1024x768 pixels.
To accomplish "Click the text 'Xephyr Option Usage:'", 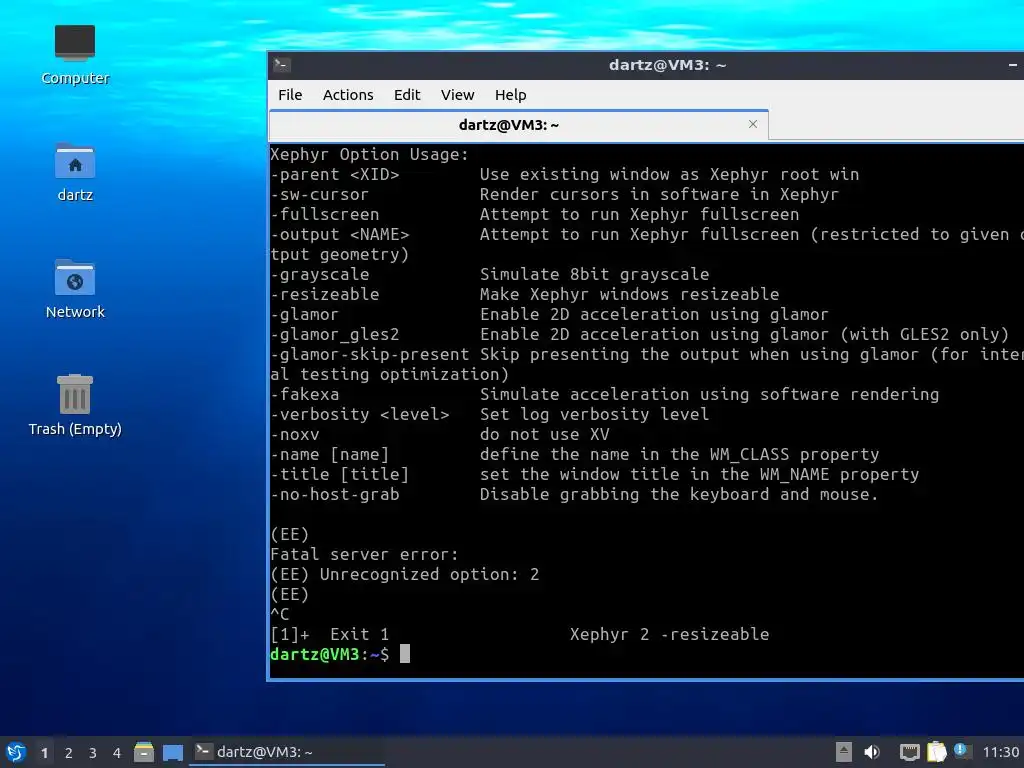I will coord(370,155).
